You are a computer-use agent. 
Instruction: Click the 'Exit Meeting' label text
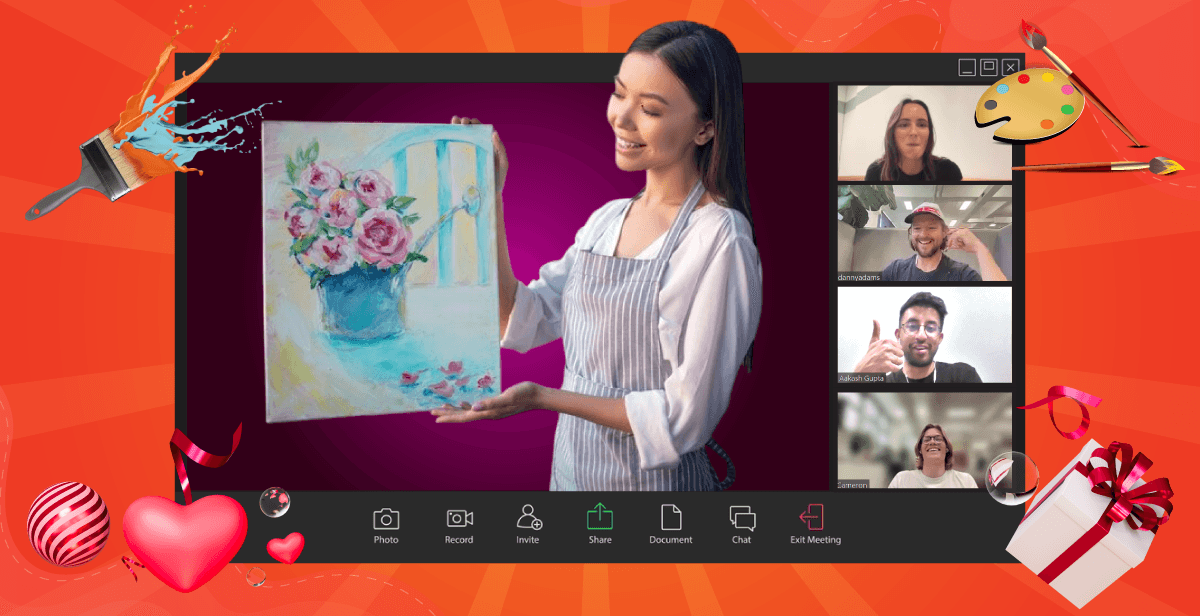click(x=816, y=540)
